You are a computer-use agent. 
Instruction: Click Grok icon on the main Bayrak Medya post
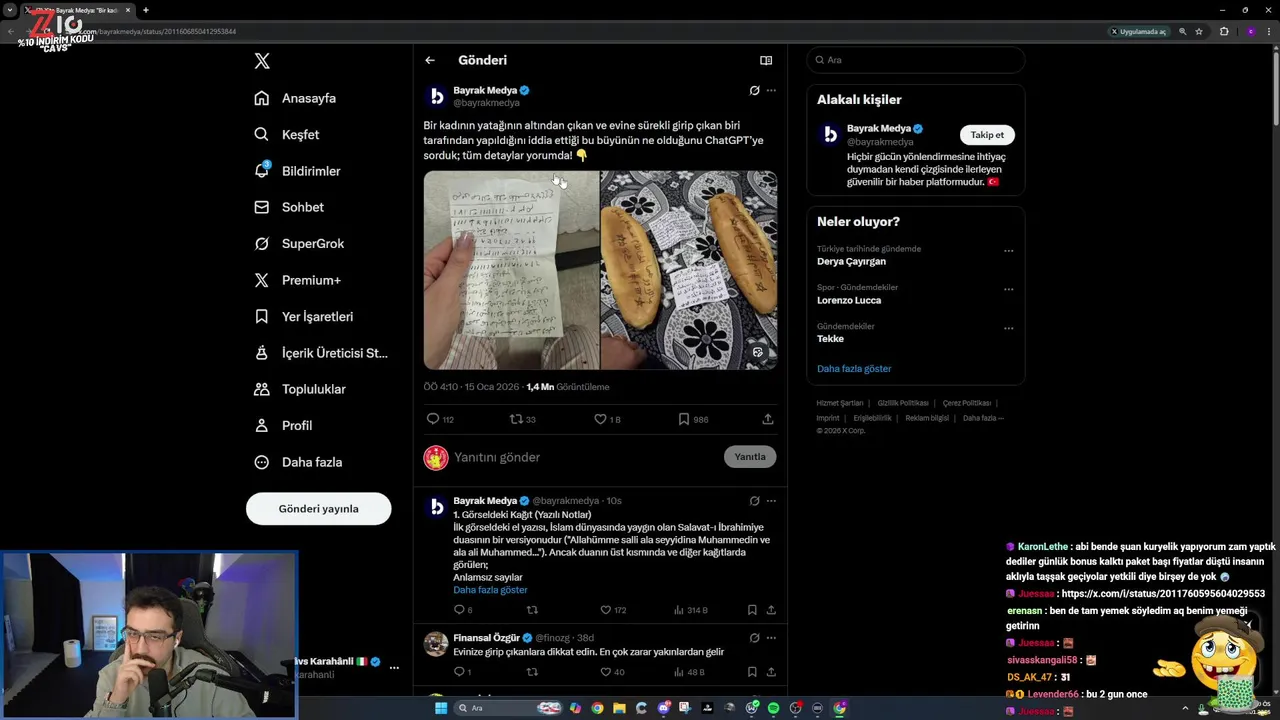755,90
